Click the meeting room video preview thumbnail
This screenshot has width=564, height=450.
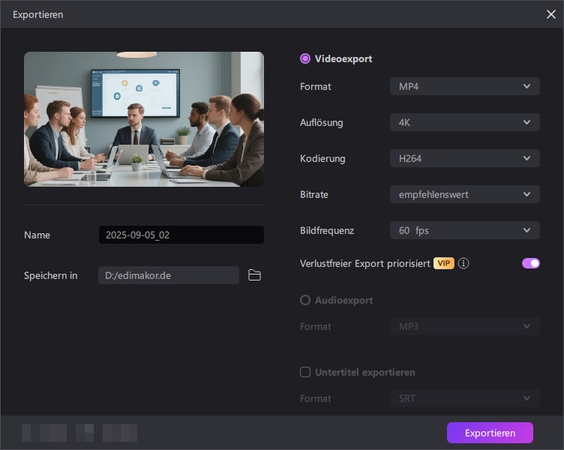point(144,119)
